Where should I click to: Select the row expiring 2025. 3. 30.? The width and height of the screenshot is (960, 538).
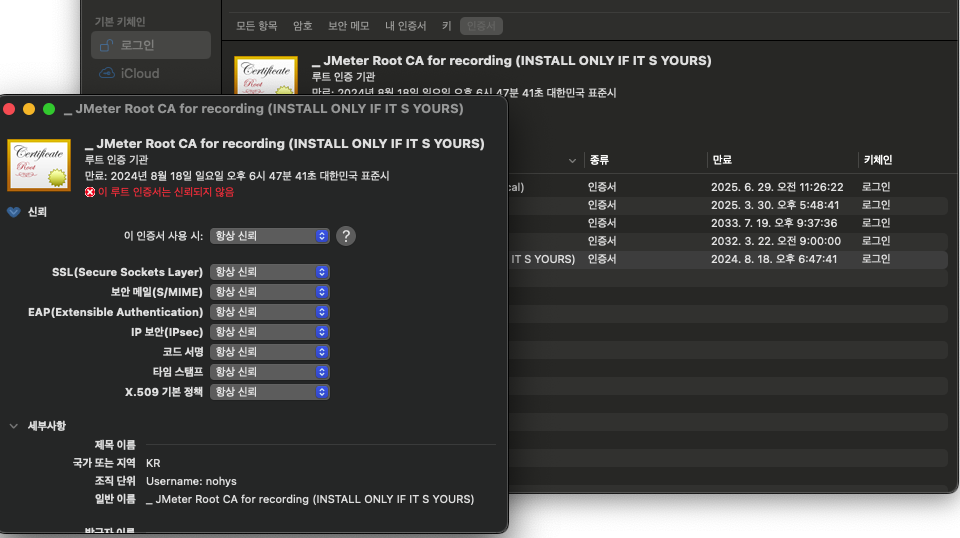pos(729,205)
